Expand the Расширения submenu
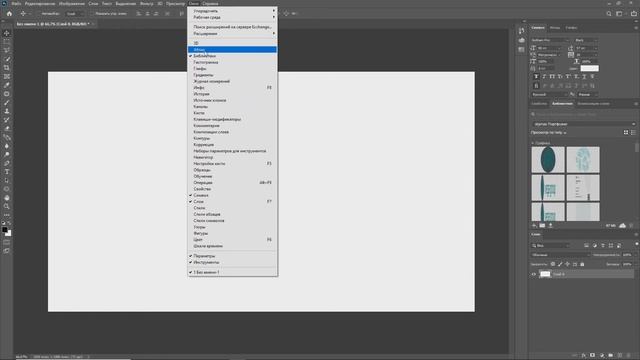This screenshot has height=360, width=640. click(x=232, y=33)
